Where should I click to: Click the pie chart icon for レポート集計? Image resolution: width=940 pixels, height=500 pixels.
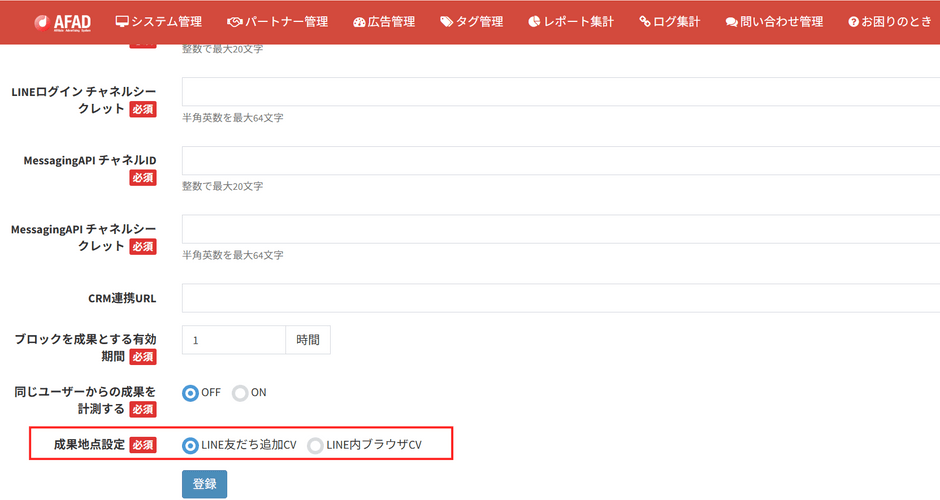pyautogui.click(x=534, y=22)
